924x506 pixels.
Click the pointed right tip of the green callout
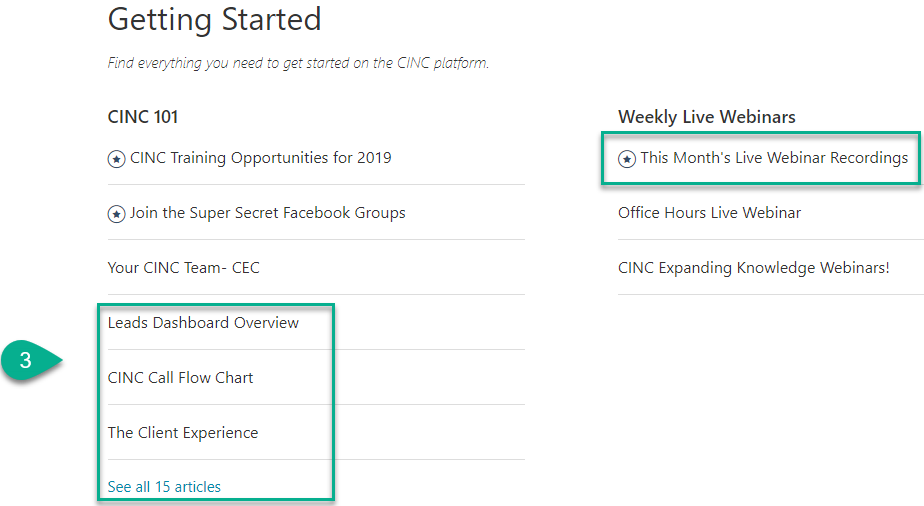pyautogui.click(x=63, y=362)
